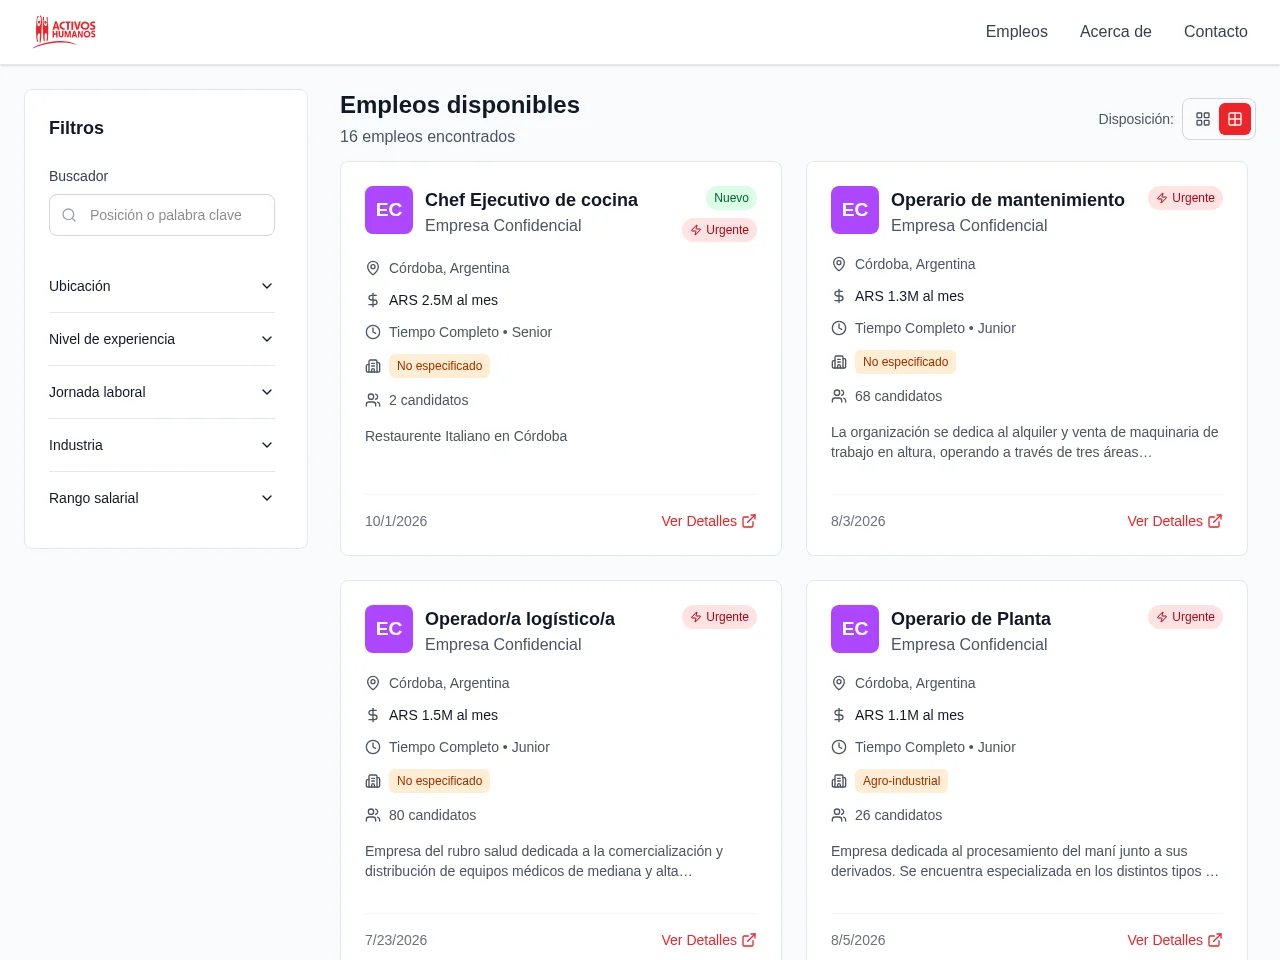Image resolution: width=1280 pixels, height=960 pixels.
Task: Open the Rango salarial filter
Action: pos(162,498)
